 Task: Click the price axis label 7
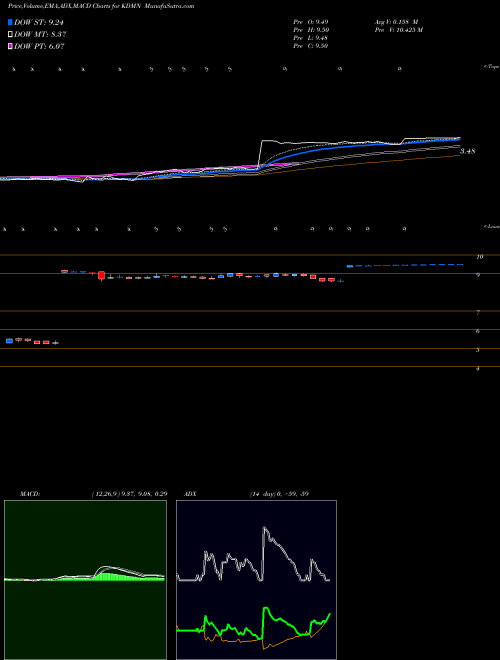click(x=478, y=312)
